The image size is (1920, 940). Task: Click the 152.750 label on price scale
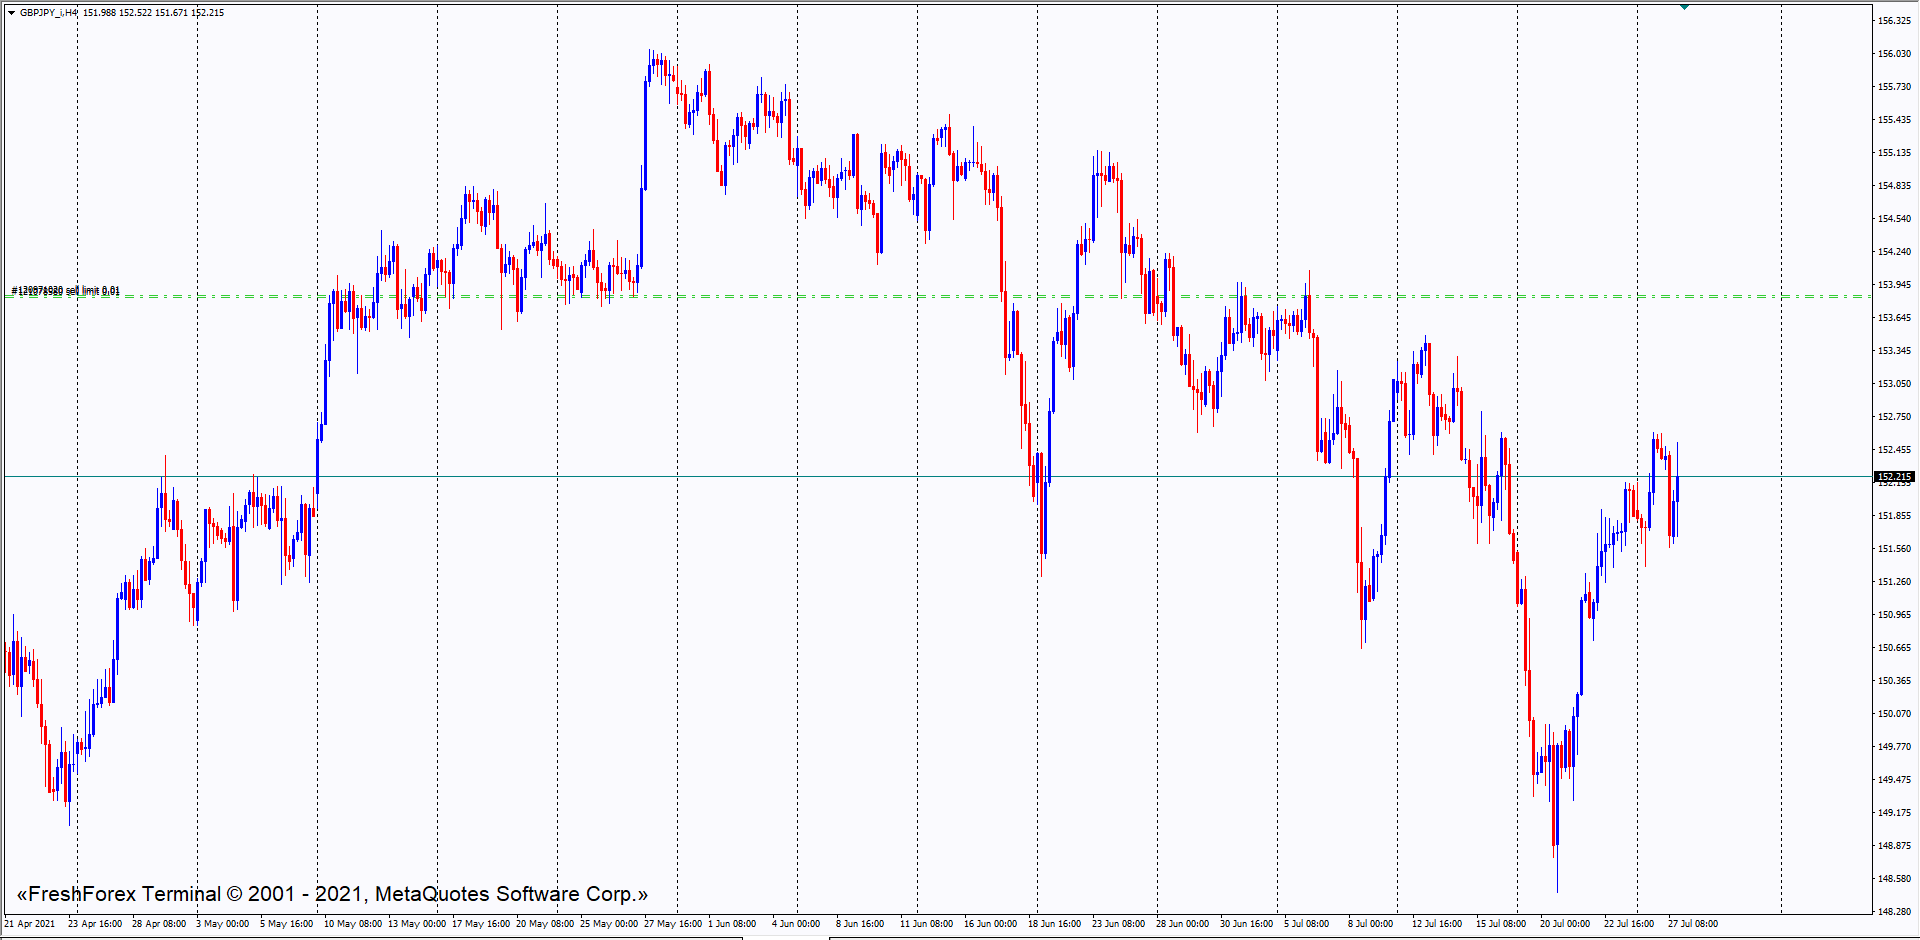[x=1894, y=417]
